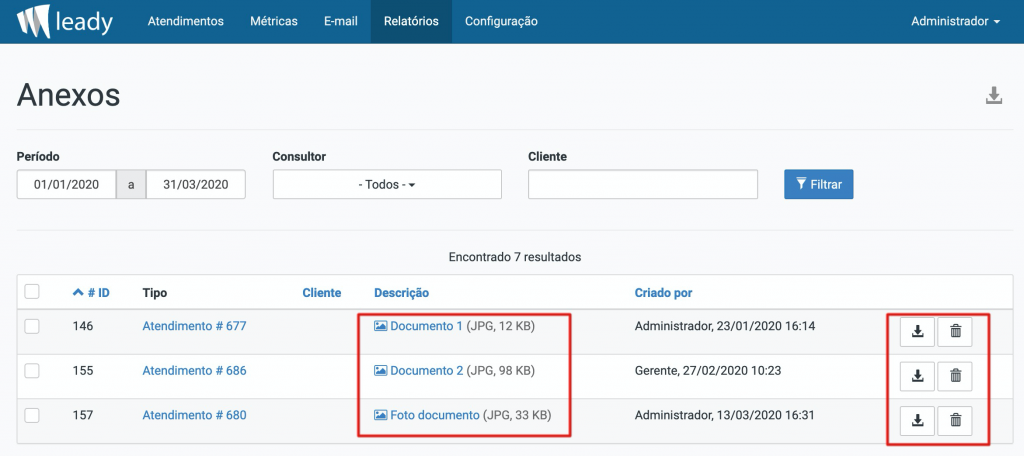The height and width of the screenshot is (456, 1024).
Task: Sort by # ID column
Action: (91, 293)
